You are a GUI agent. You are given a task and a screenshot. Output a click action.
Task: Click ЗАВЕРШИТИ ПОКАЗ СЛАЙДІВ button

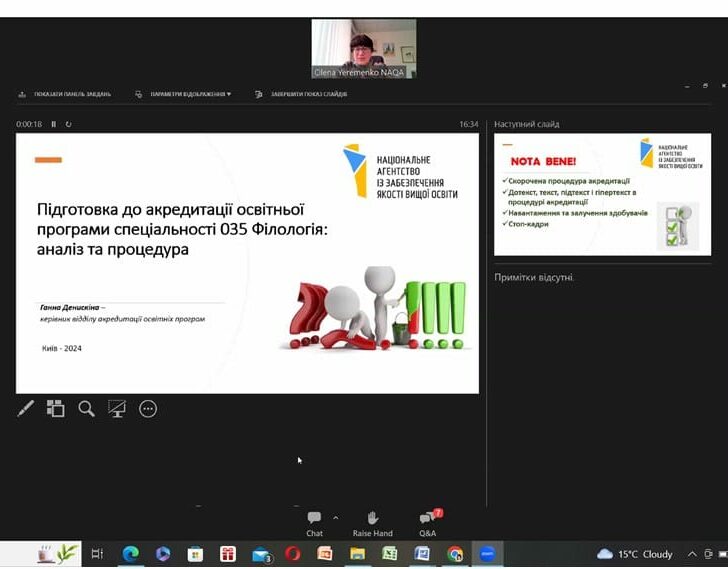pos(301,94)
